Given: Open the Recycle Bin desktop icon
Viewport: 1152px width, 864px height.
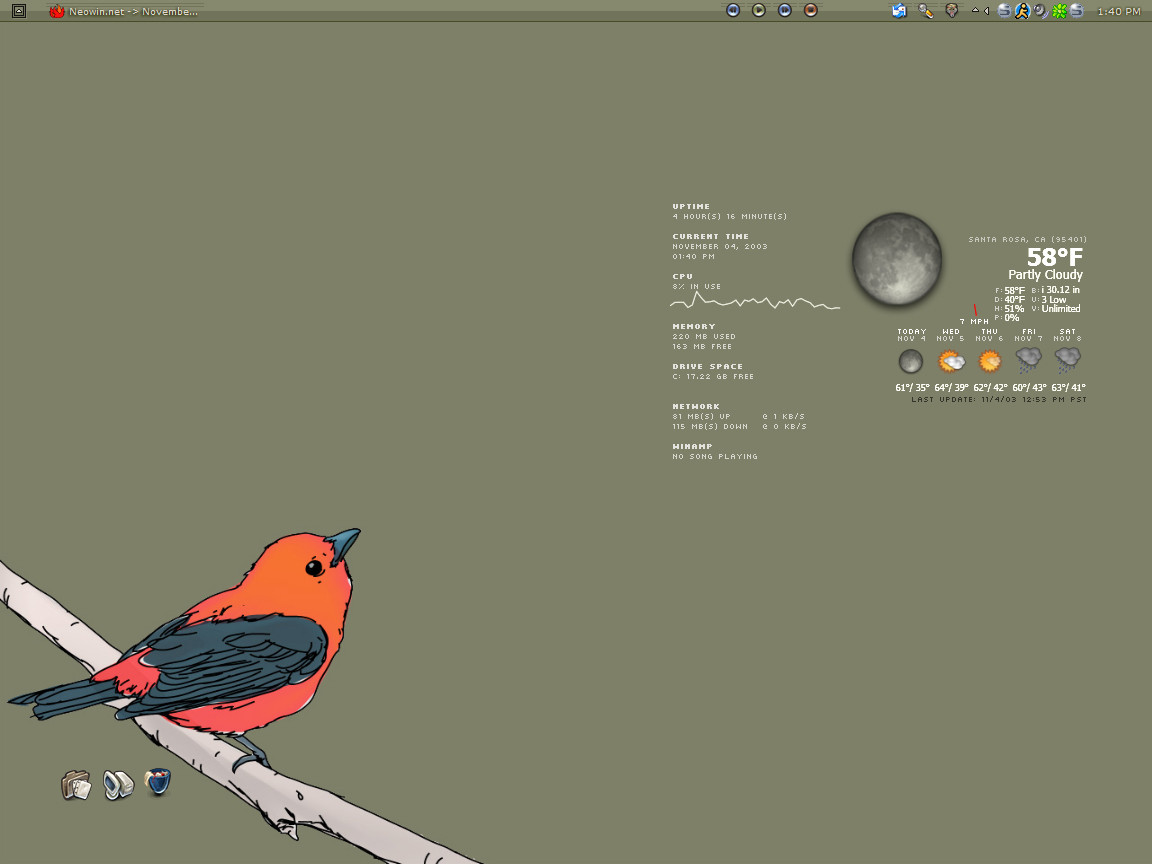Looking at the screenshot, I should tap(158, 782).
